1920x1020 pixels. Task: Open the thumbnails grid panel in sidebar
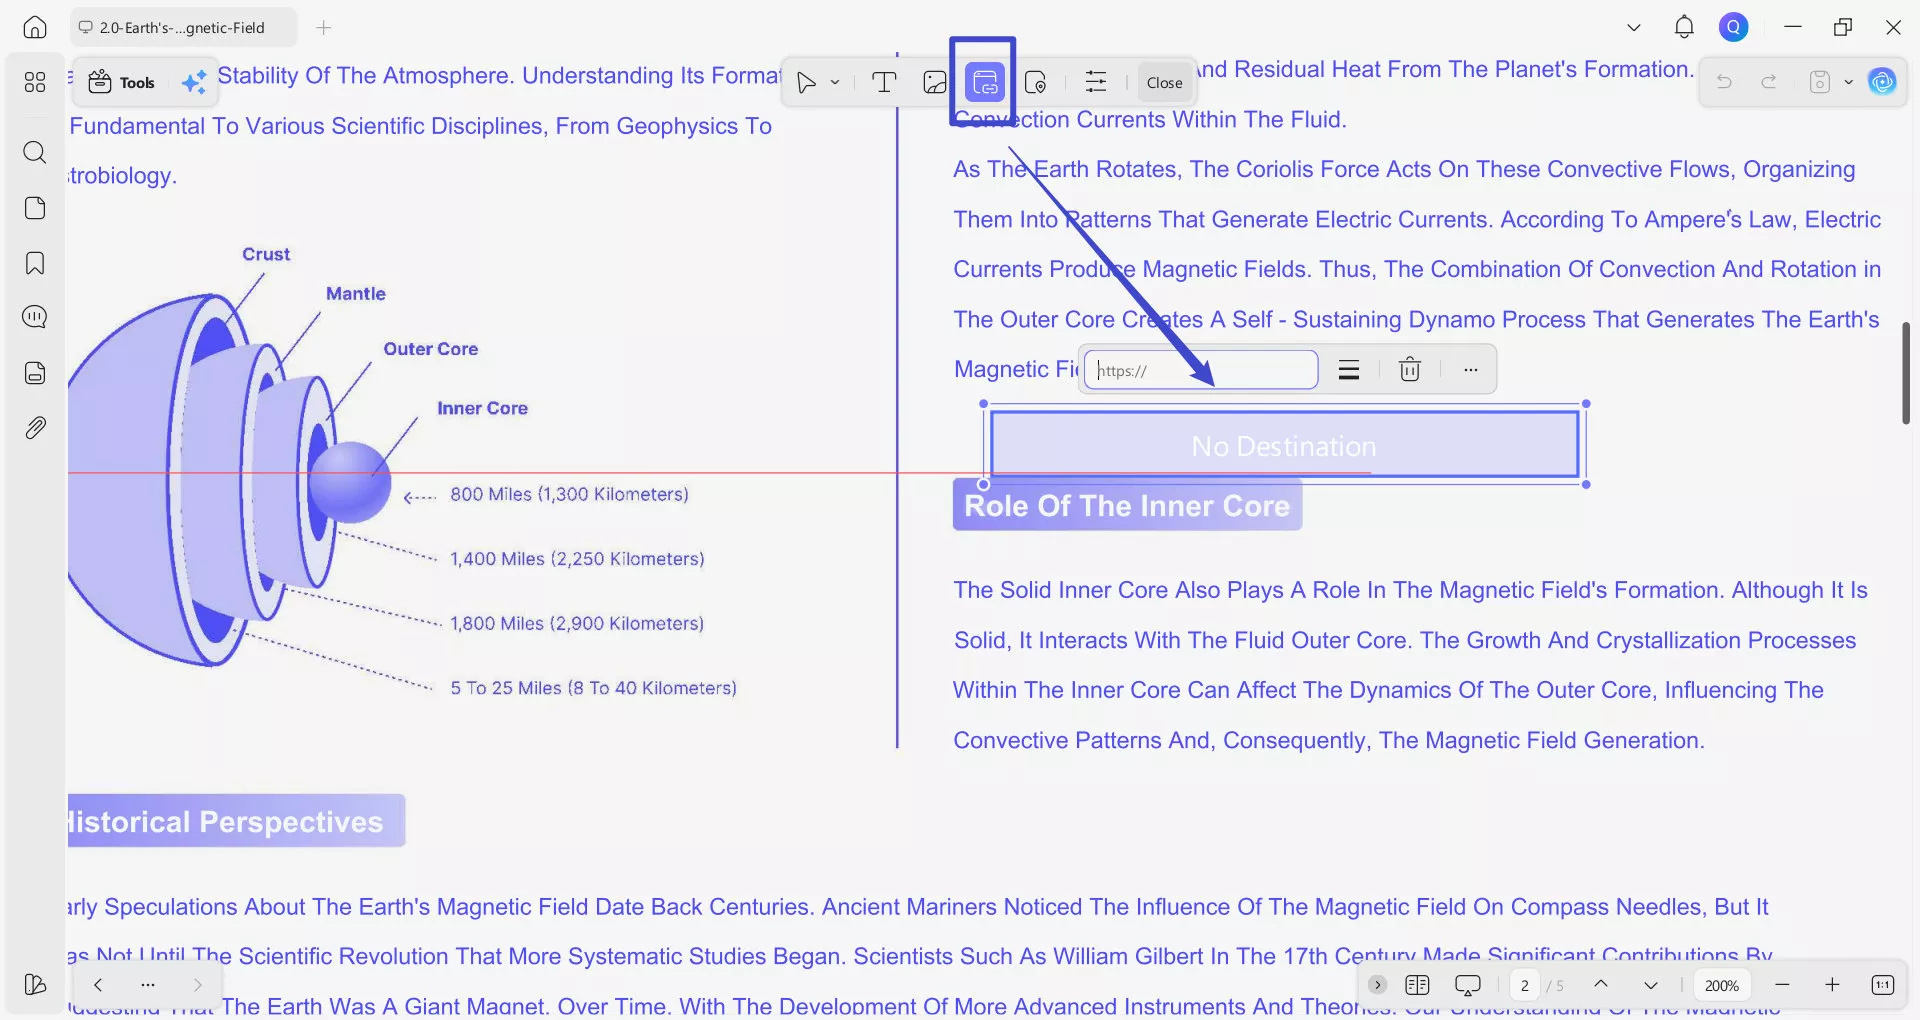point(35,82)
